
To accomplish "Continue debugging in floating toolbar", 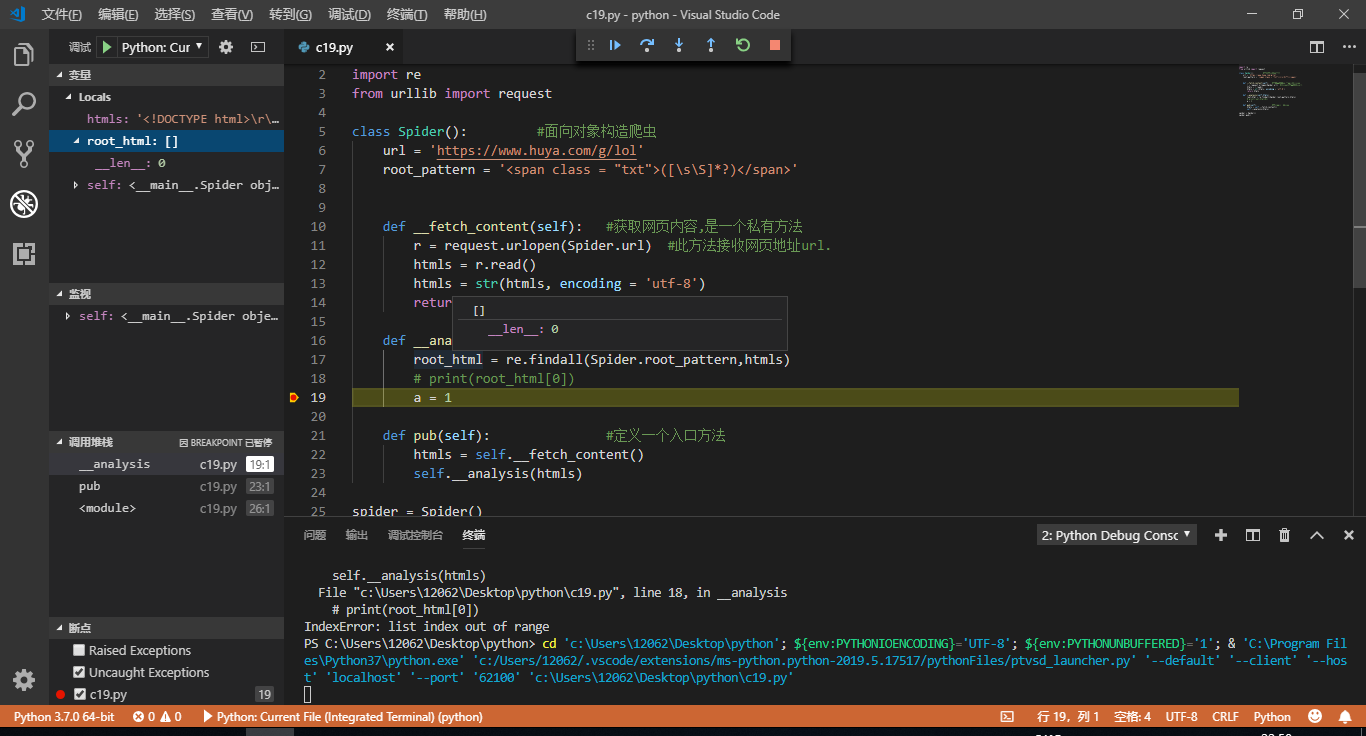I will click(x=615, y=45).
